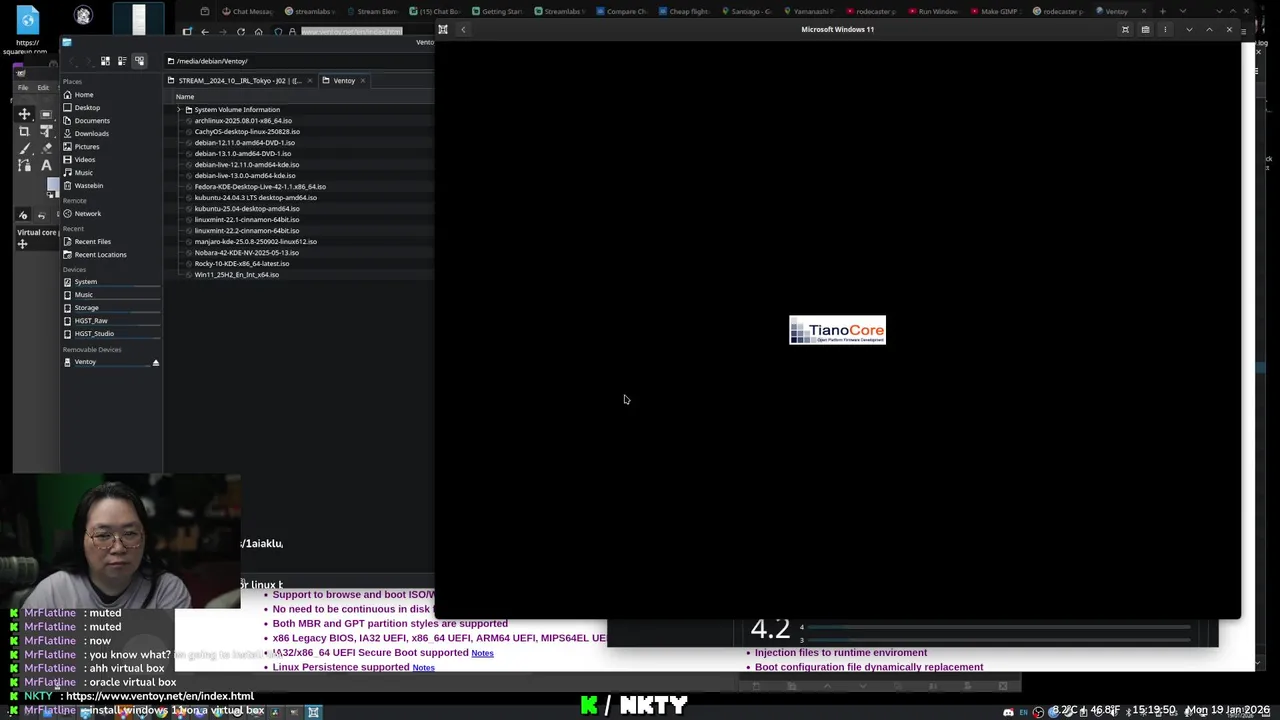The height and width of the screenshot is (720, 1280).
Task: Select the Text tool in GIMP
Action: tap(46, 165)
